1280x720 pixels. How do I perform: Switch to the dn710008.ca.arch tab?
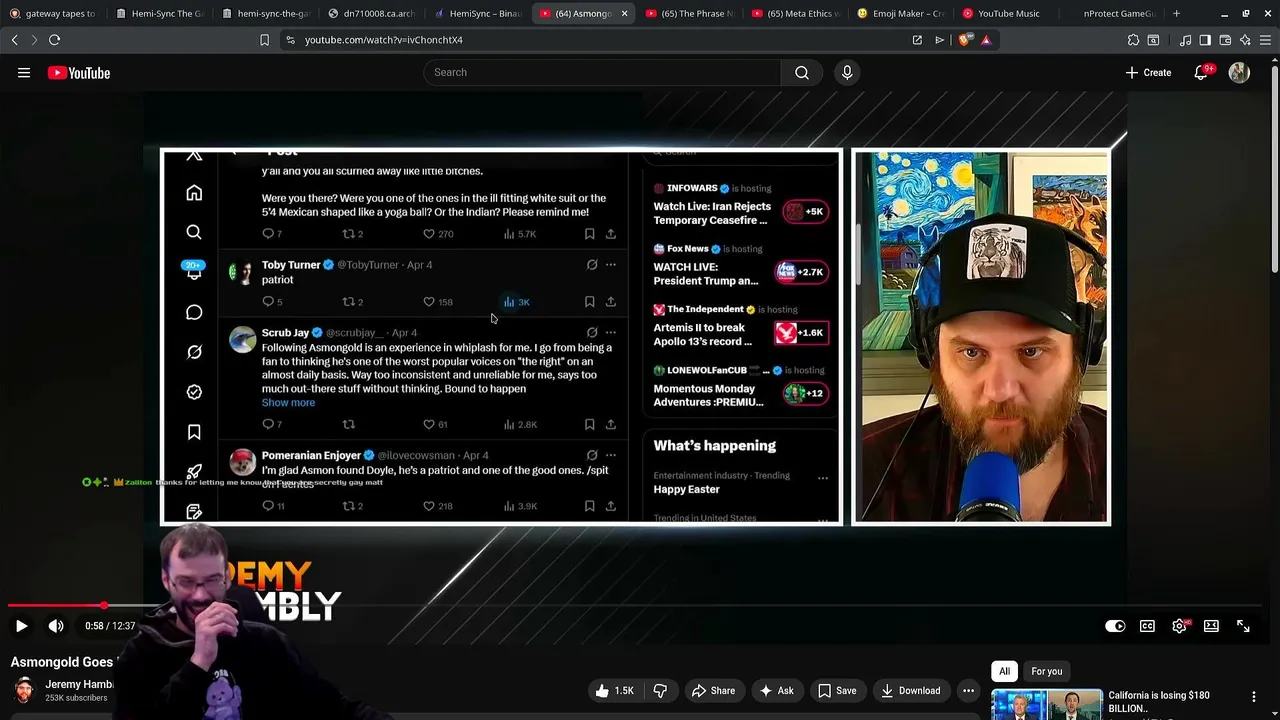[x=370, y=13]
